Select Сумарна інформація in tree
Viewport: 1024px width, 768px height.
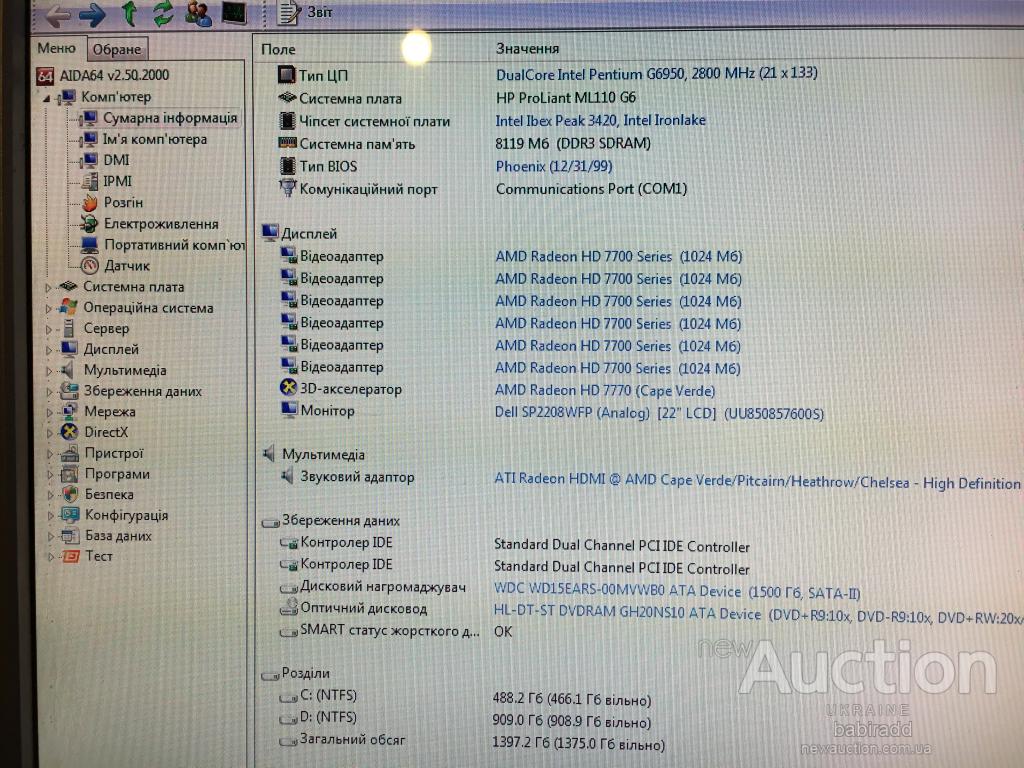170,118
